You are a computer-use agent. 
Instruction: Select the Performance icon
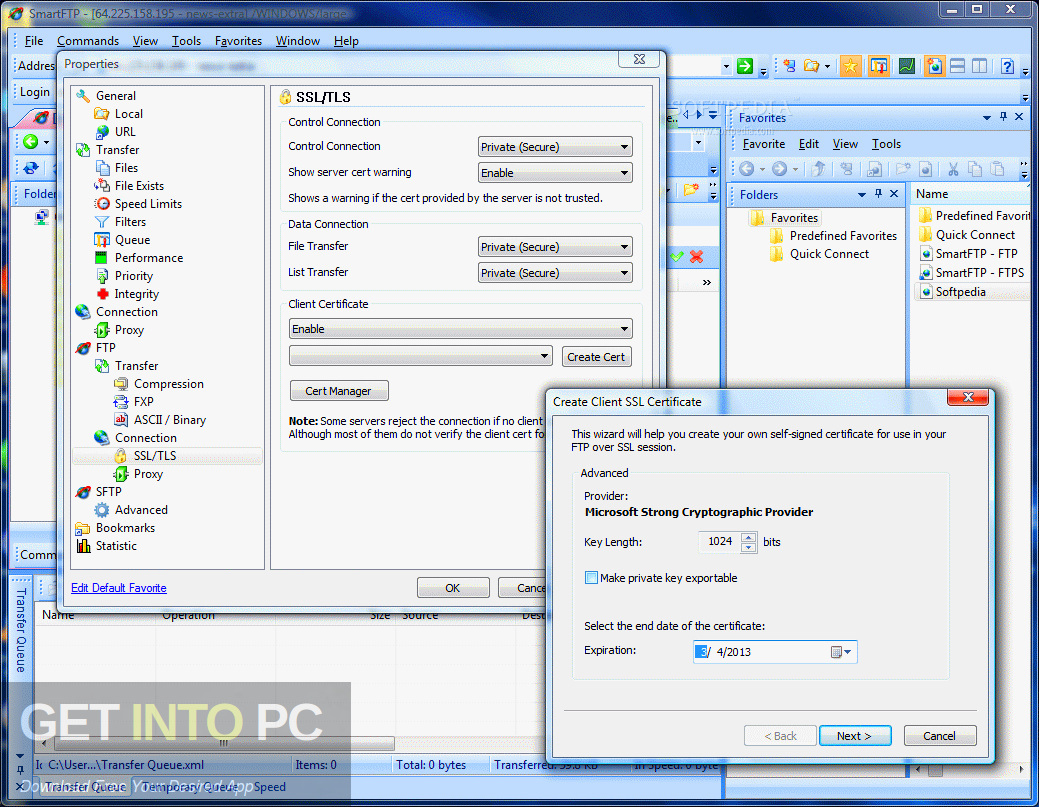pos(102,258)
